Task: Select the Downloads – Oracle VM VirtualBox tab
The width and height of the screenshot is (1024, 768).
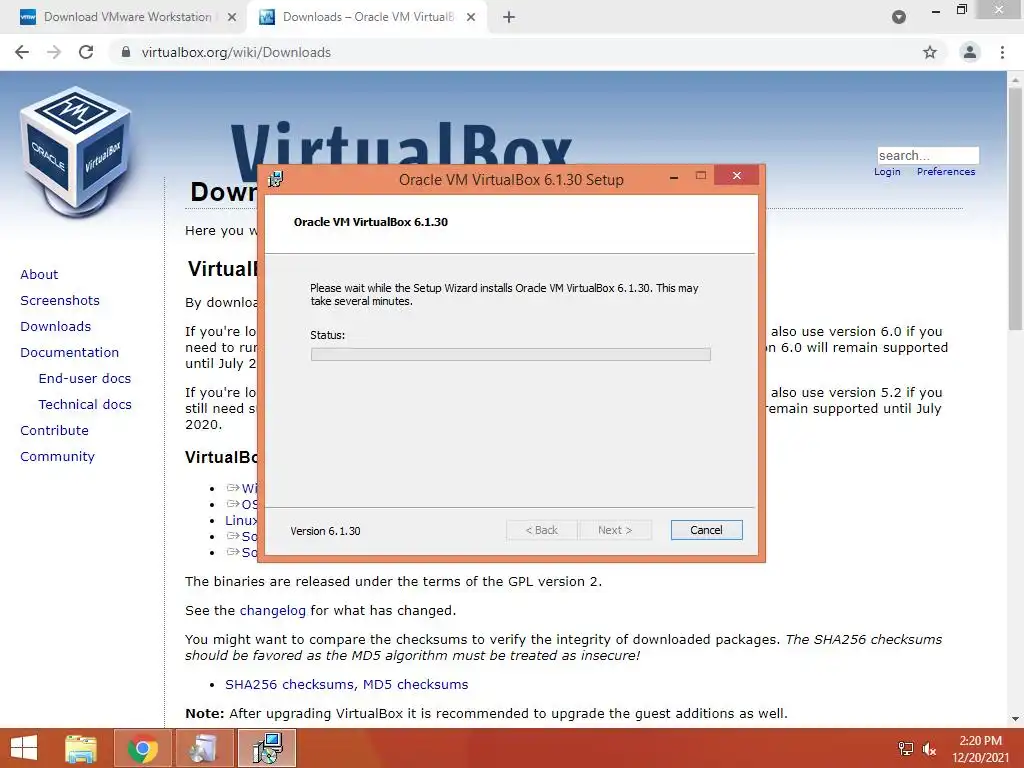Action: pos(367,18)
